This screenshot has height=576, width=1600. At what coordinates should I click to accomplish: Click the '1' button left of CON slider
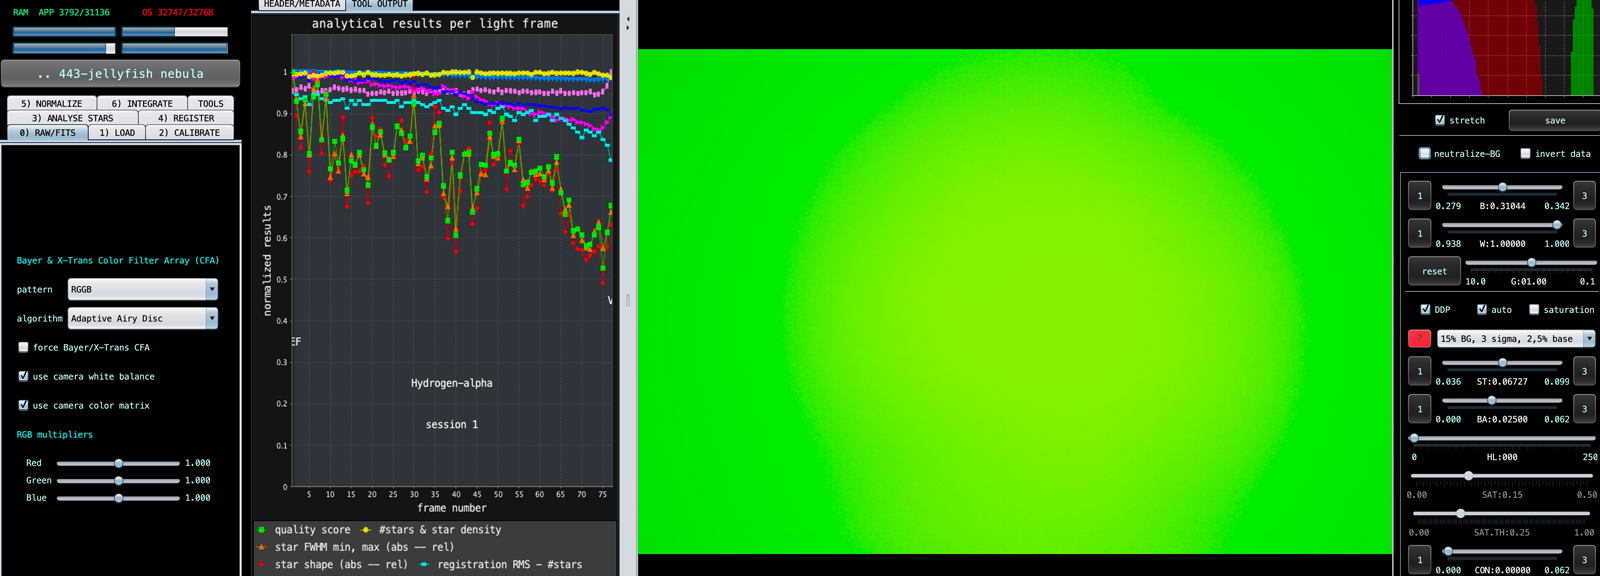pos(1420,560)
